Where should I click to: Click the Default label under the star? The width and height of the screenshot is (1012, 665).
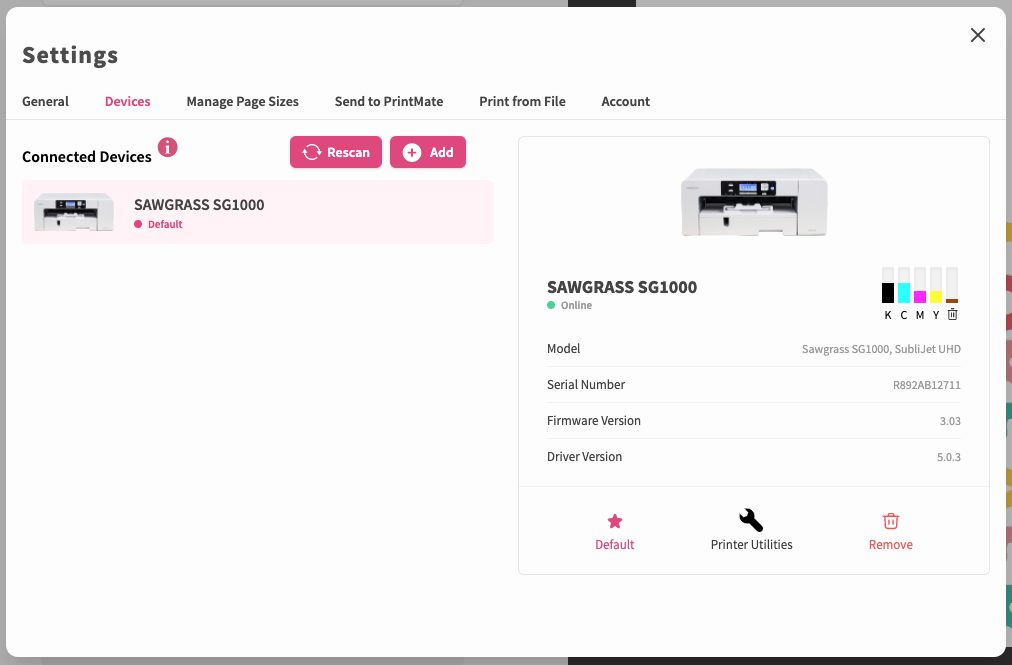614,544
